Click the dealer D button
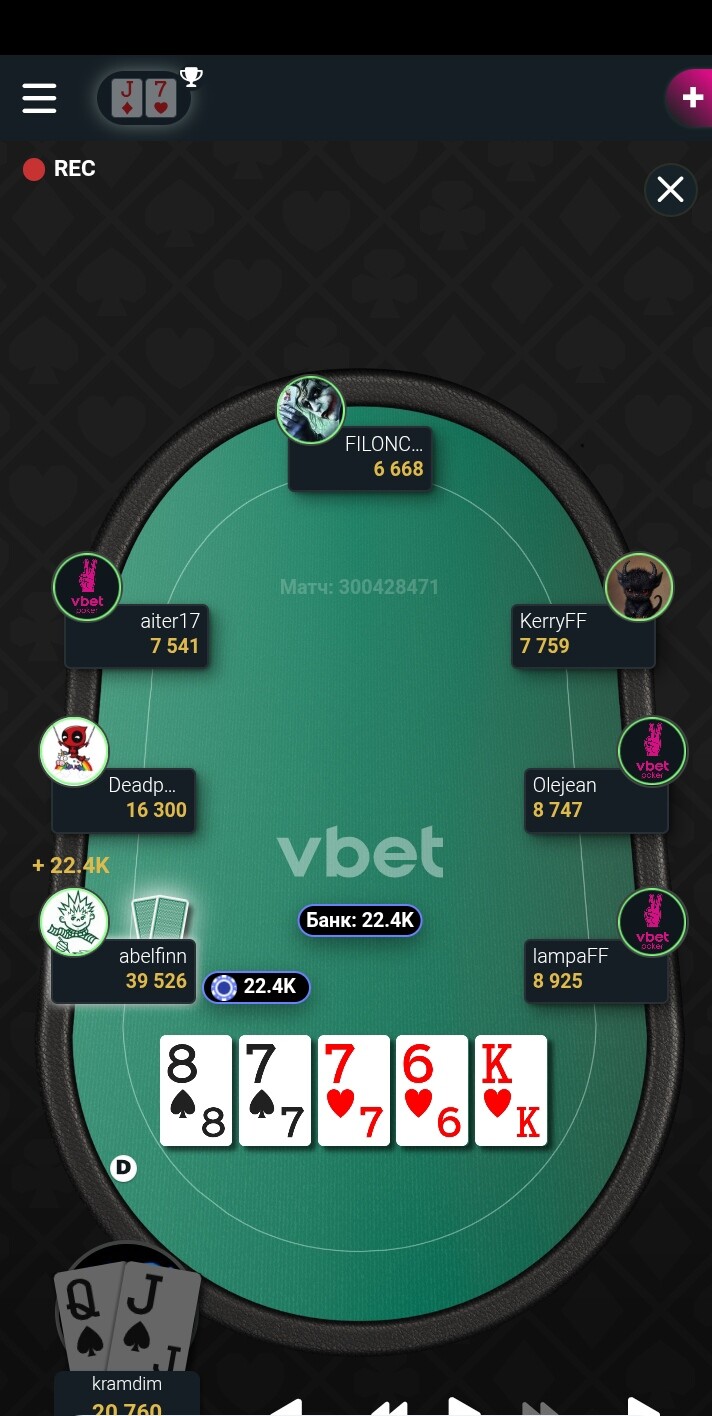 [x=123, y=1167]
